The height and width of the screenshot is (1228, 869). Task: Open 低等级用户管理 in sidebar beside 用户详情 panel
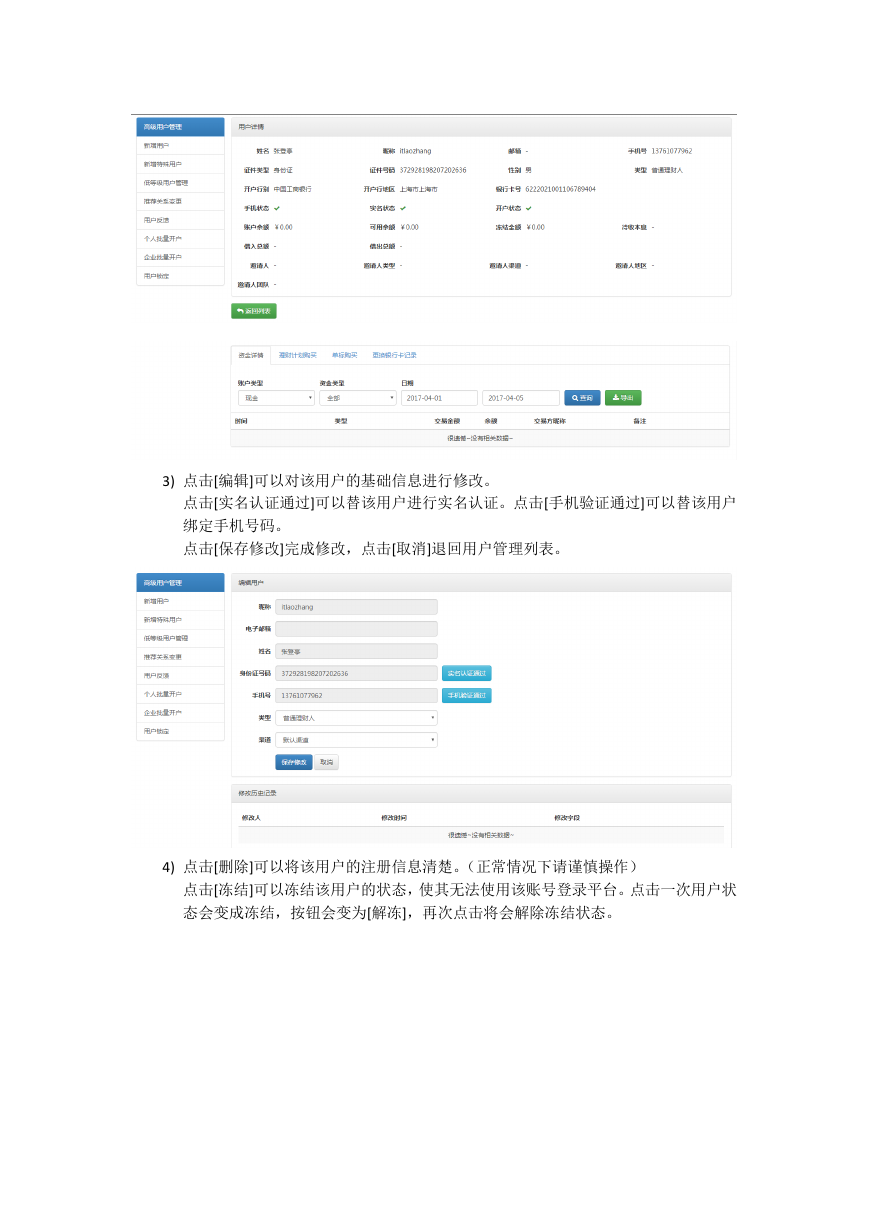(x=180, y=183)
